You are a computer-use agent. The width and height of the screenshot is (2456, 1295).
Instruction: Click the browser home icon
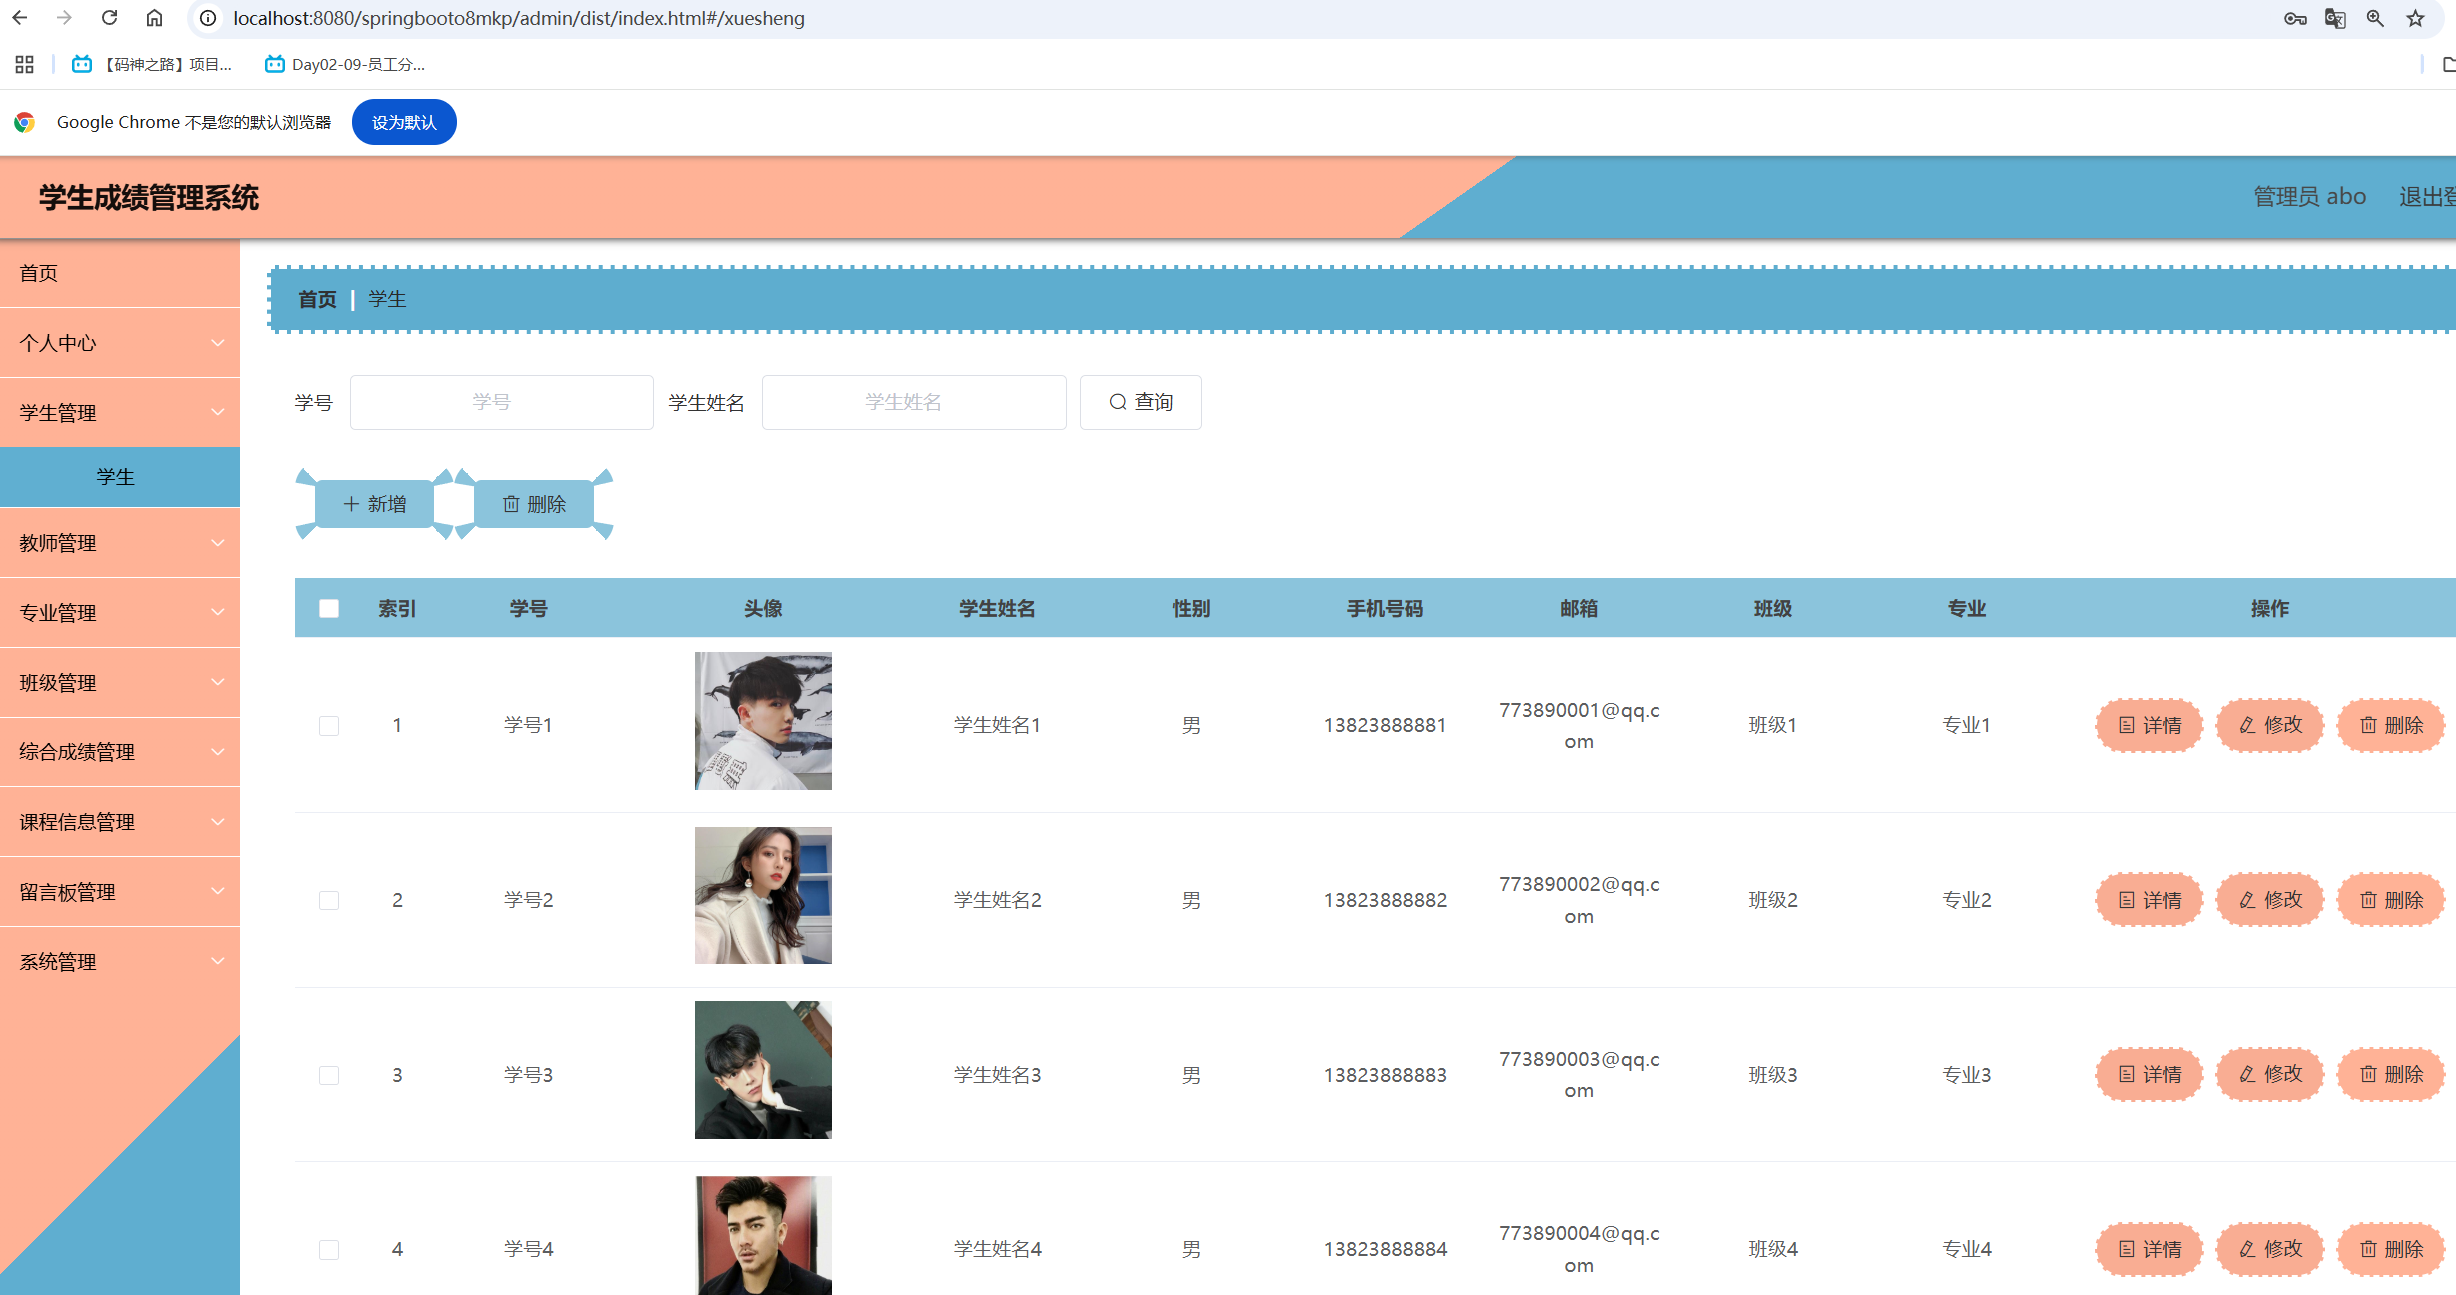tap(154, 18)
